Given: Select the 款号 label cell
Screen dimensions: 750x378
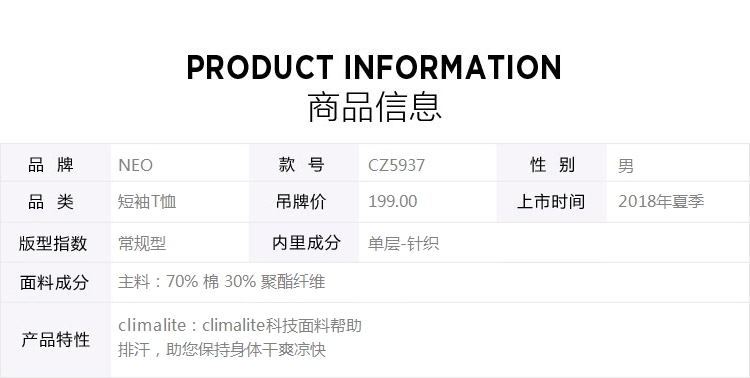Looking at the screenshot, I should coord(304,163).
